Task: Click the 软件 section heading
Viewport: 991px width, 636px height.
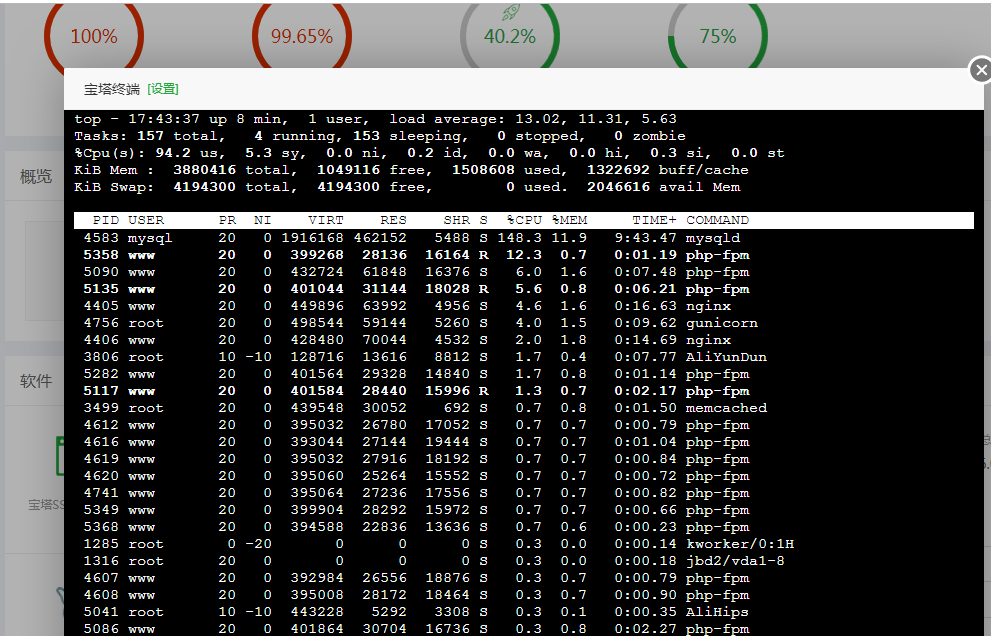Action: click(x=35, y=381)
